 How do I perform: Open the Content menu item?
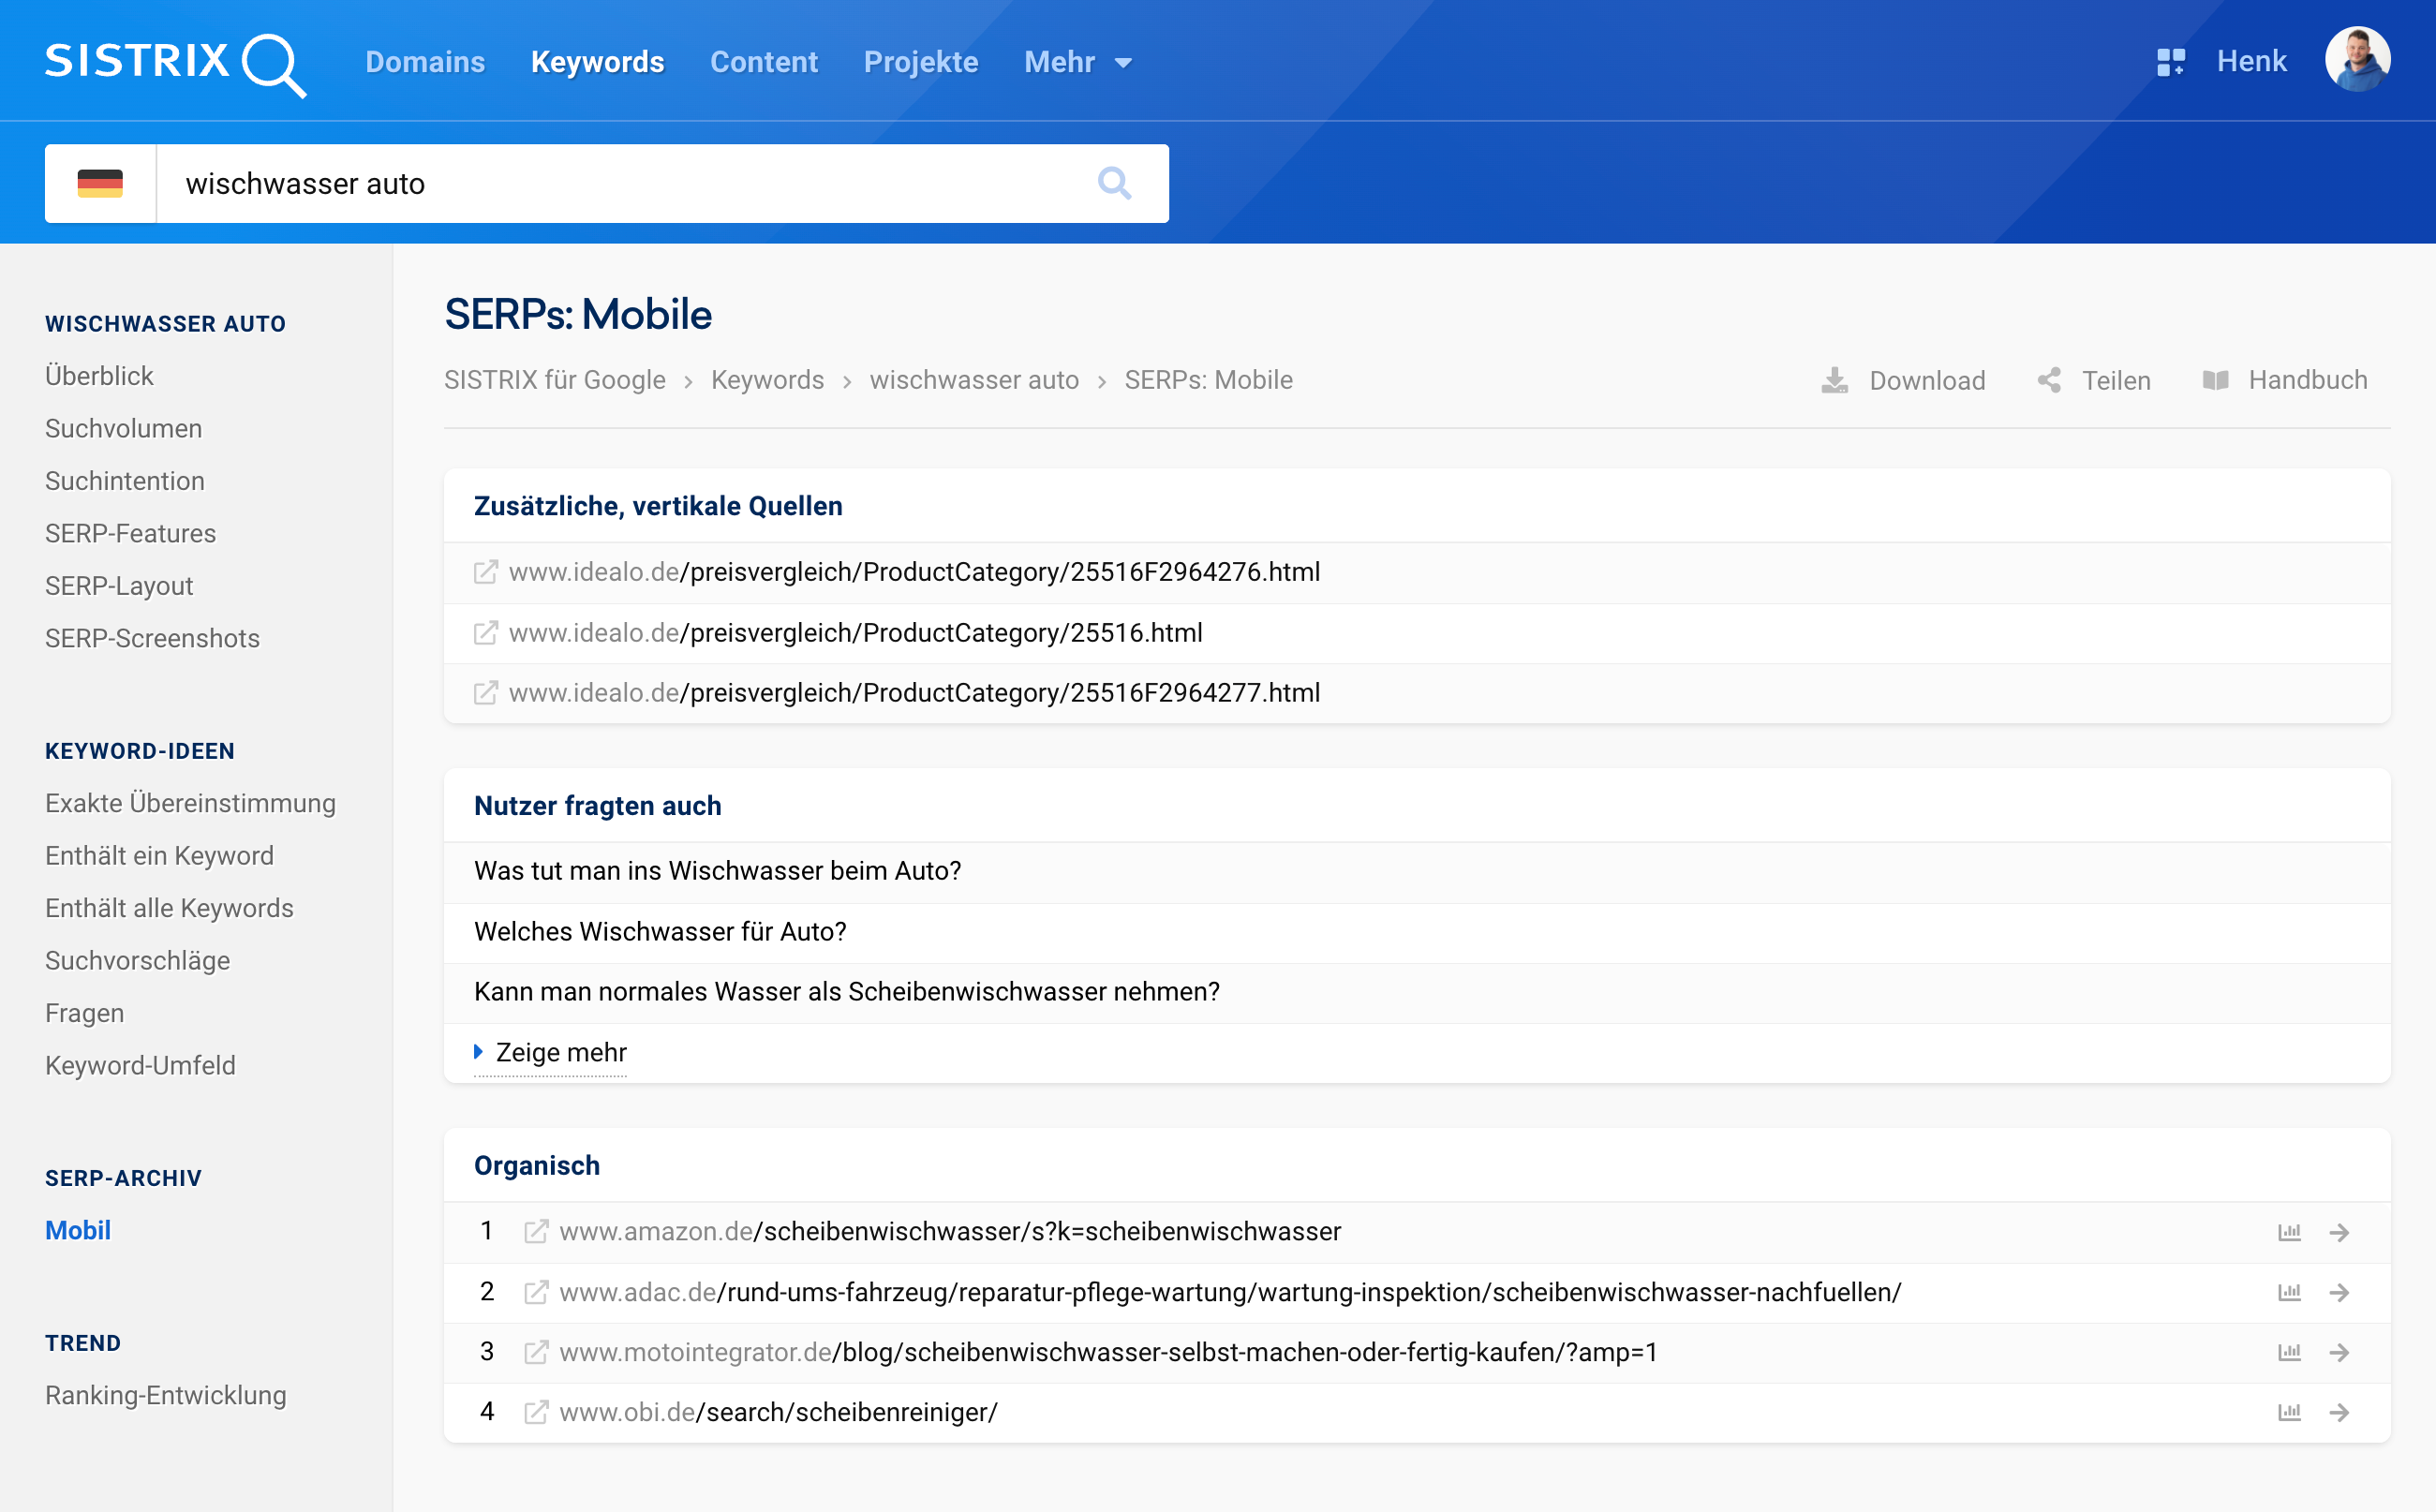pyautogui.click(x=763, y=62)
